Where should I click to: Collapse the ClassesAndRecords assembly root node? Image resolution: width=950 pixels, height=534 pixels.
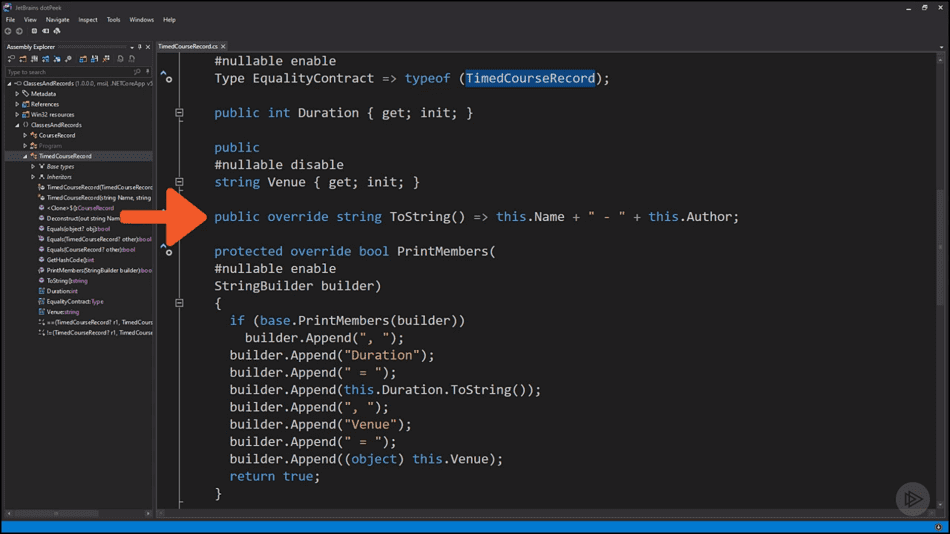click(x=9, y=84)
